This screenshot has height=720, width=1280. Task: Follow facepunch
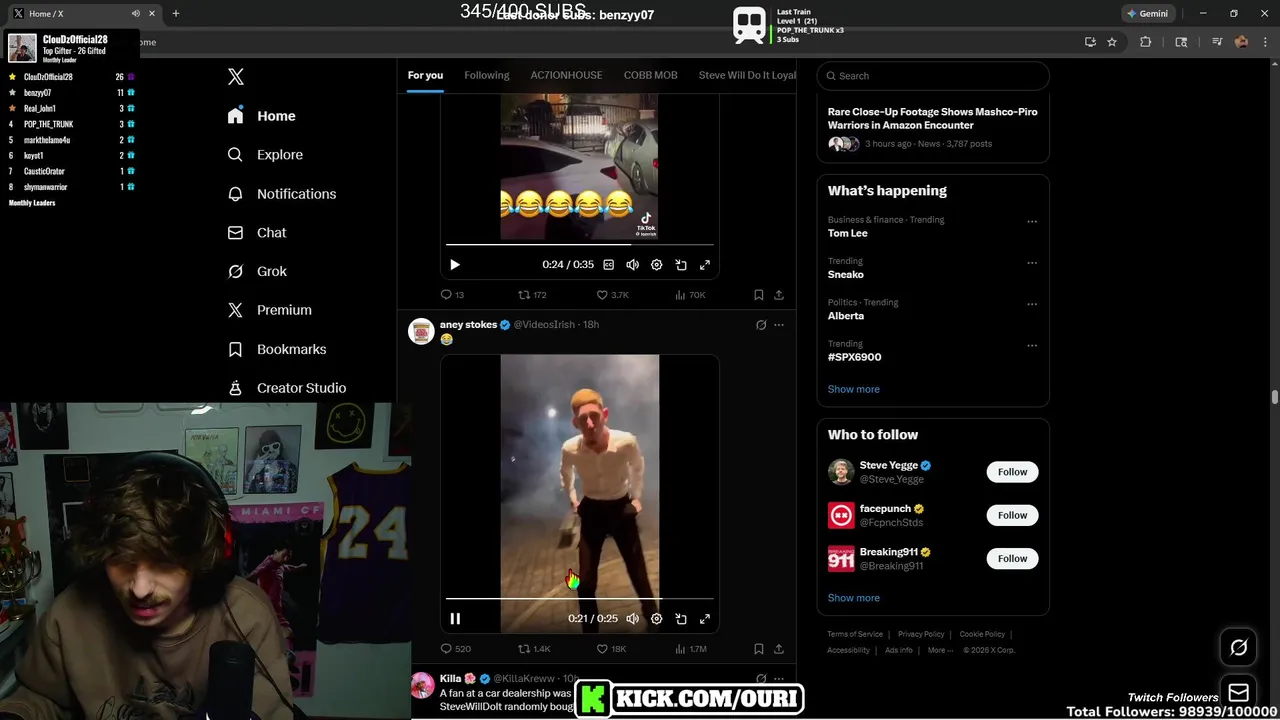[x=1012, y=515]
